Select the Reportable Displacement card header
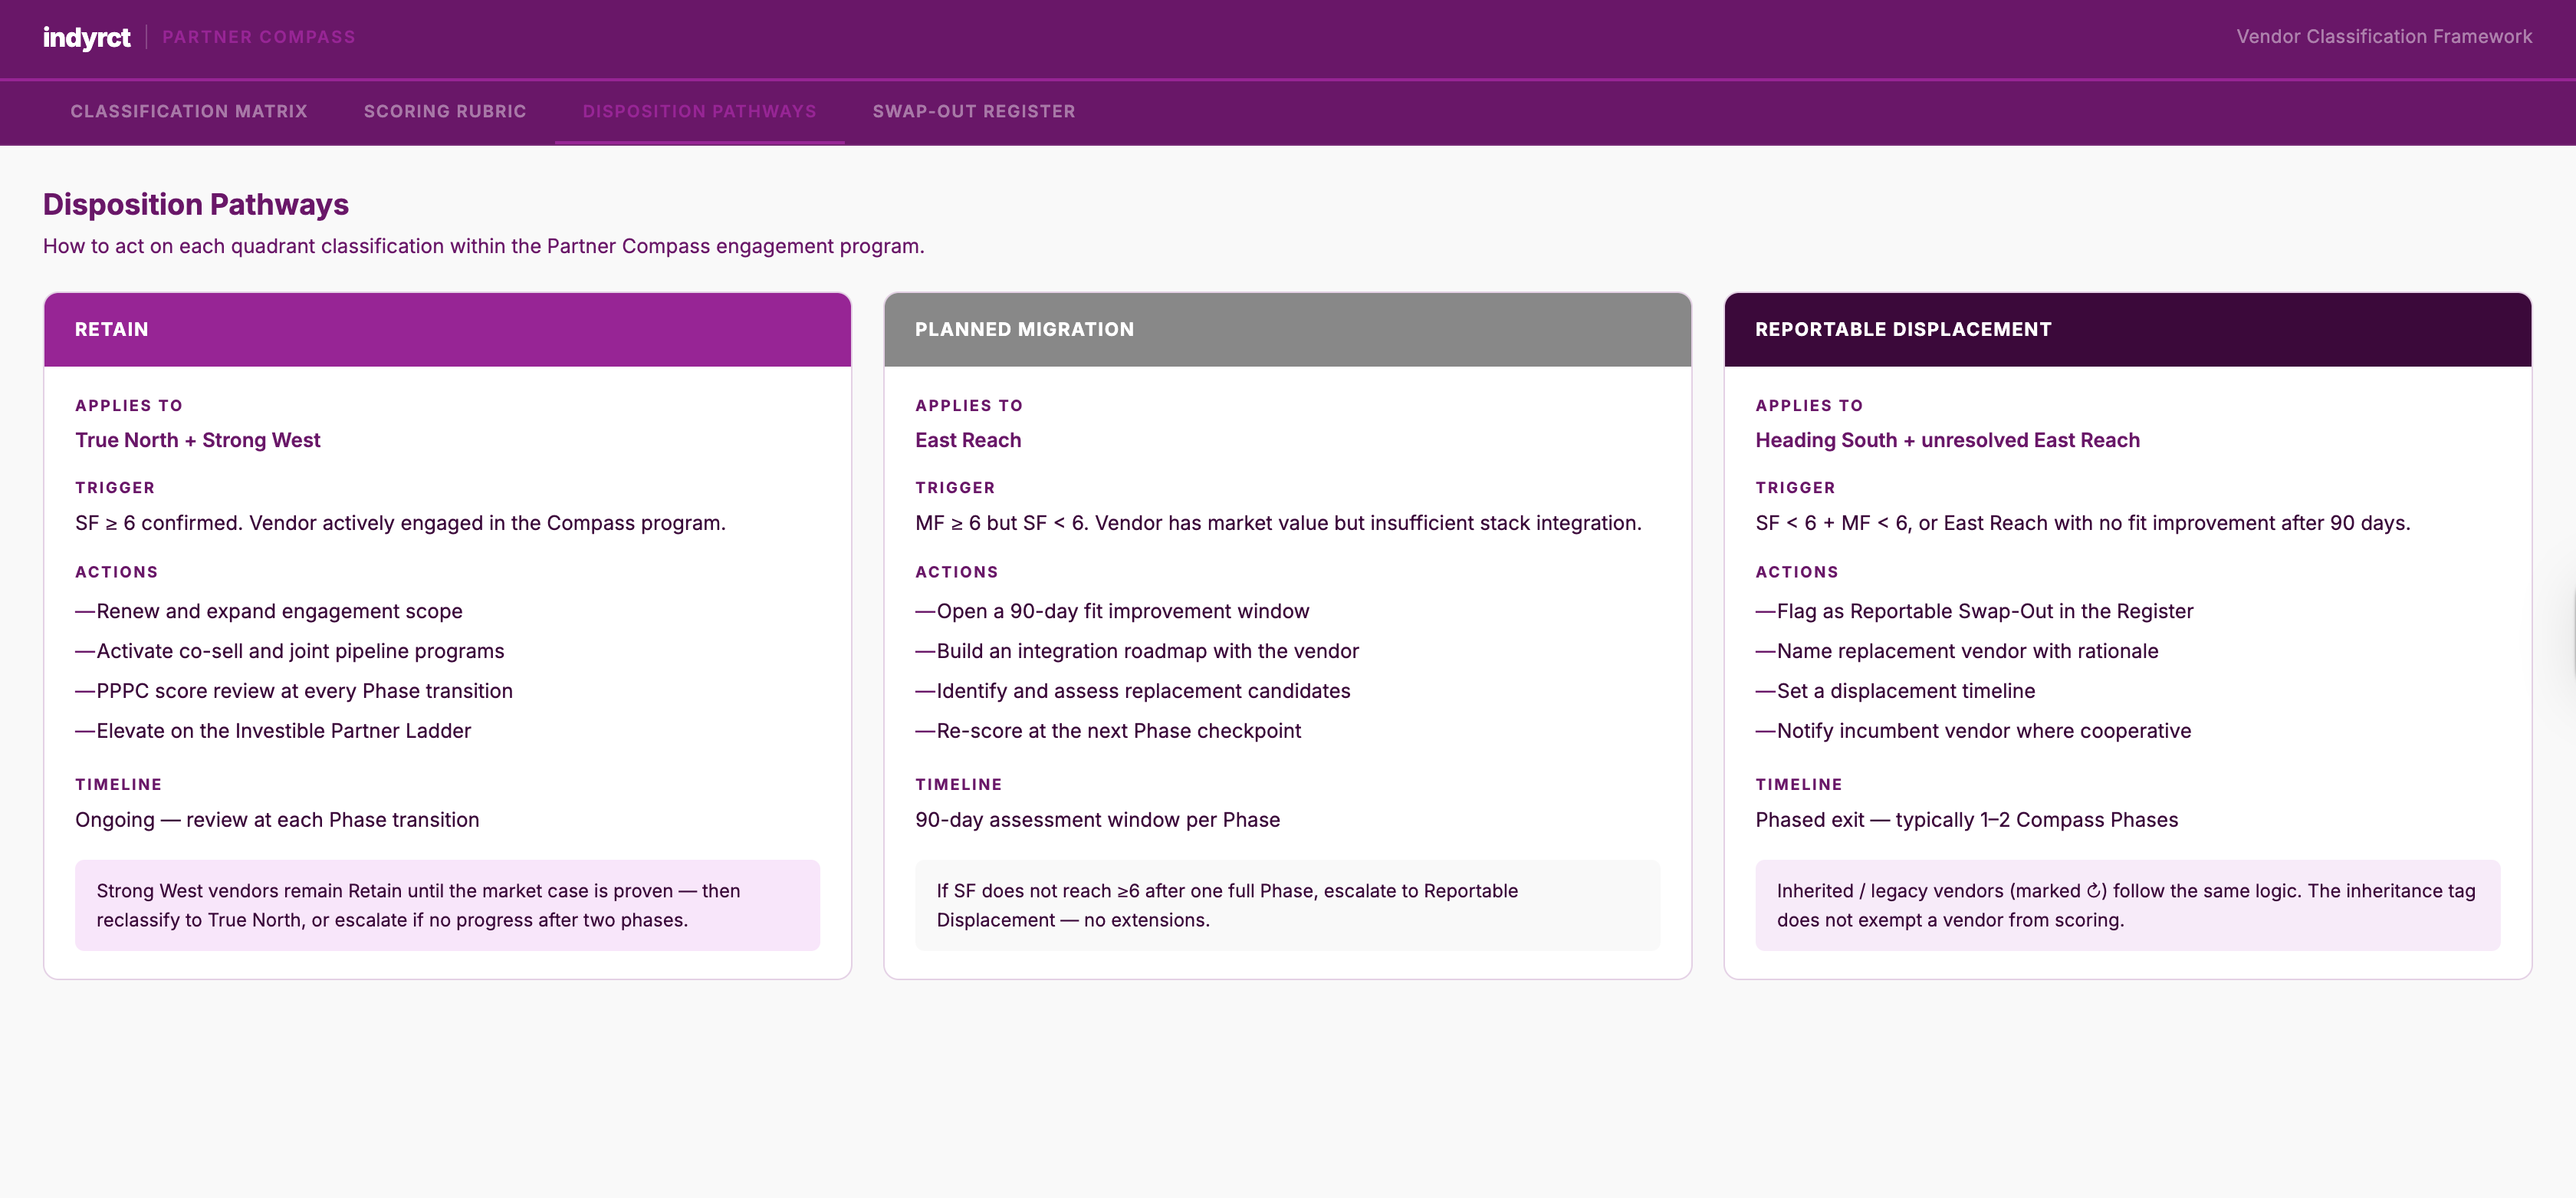Viewport: 2576px width, 1198px height. [2127, 329]
